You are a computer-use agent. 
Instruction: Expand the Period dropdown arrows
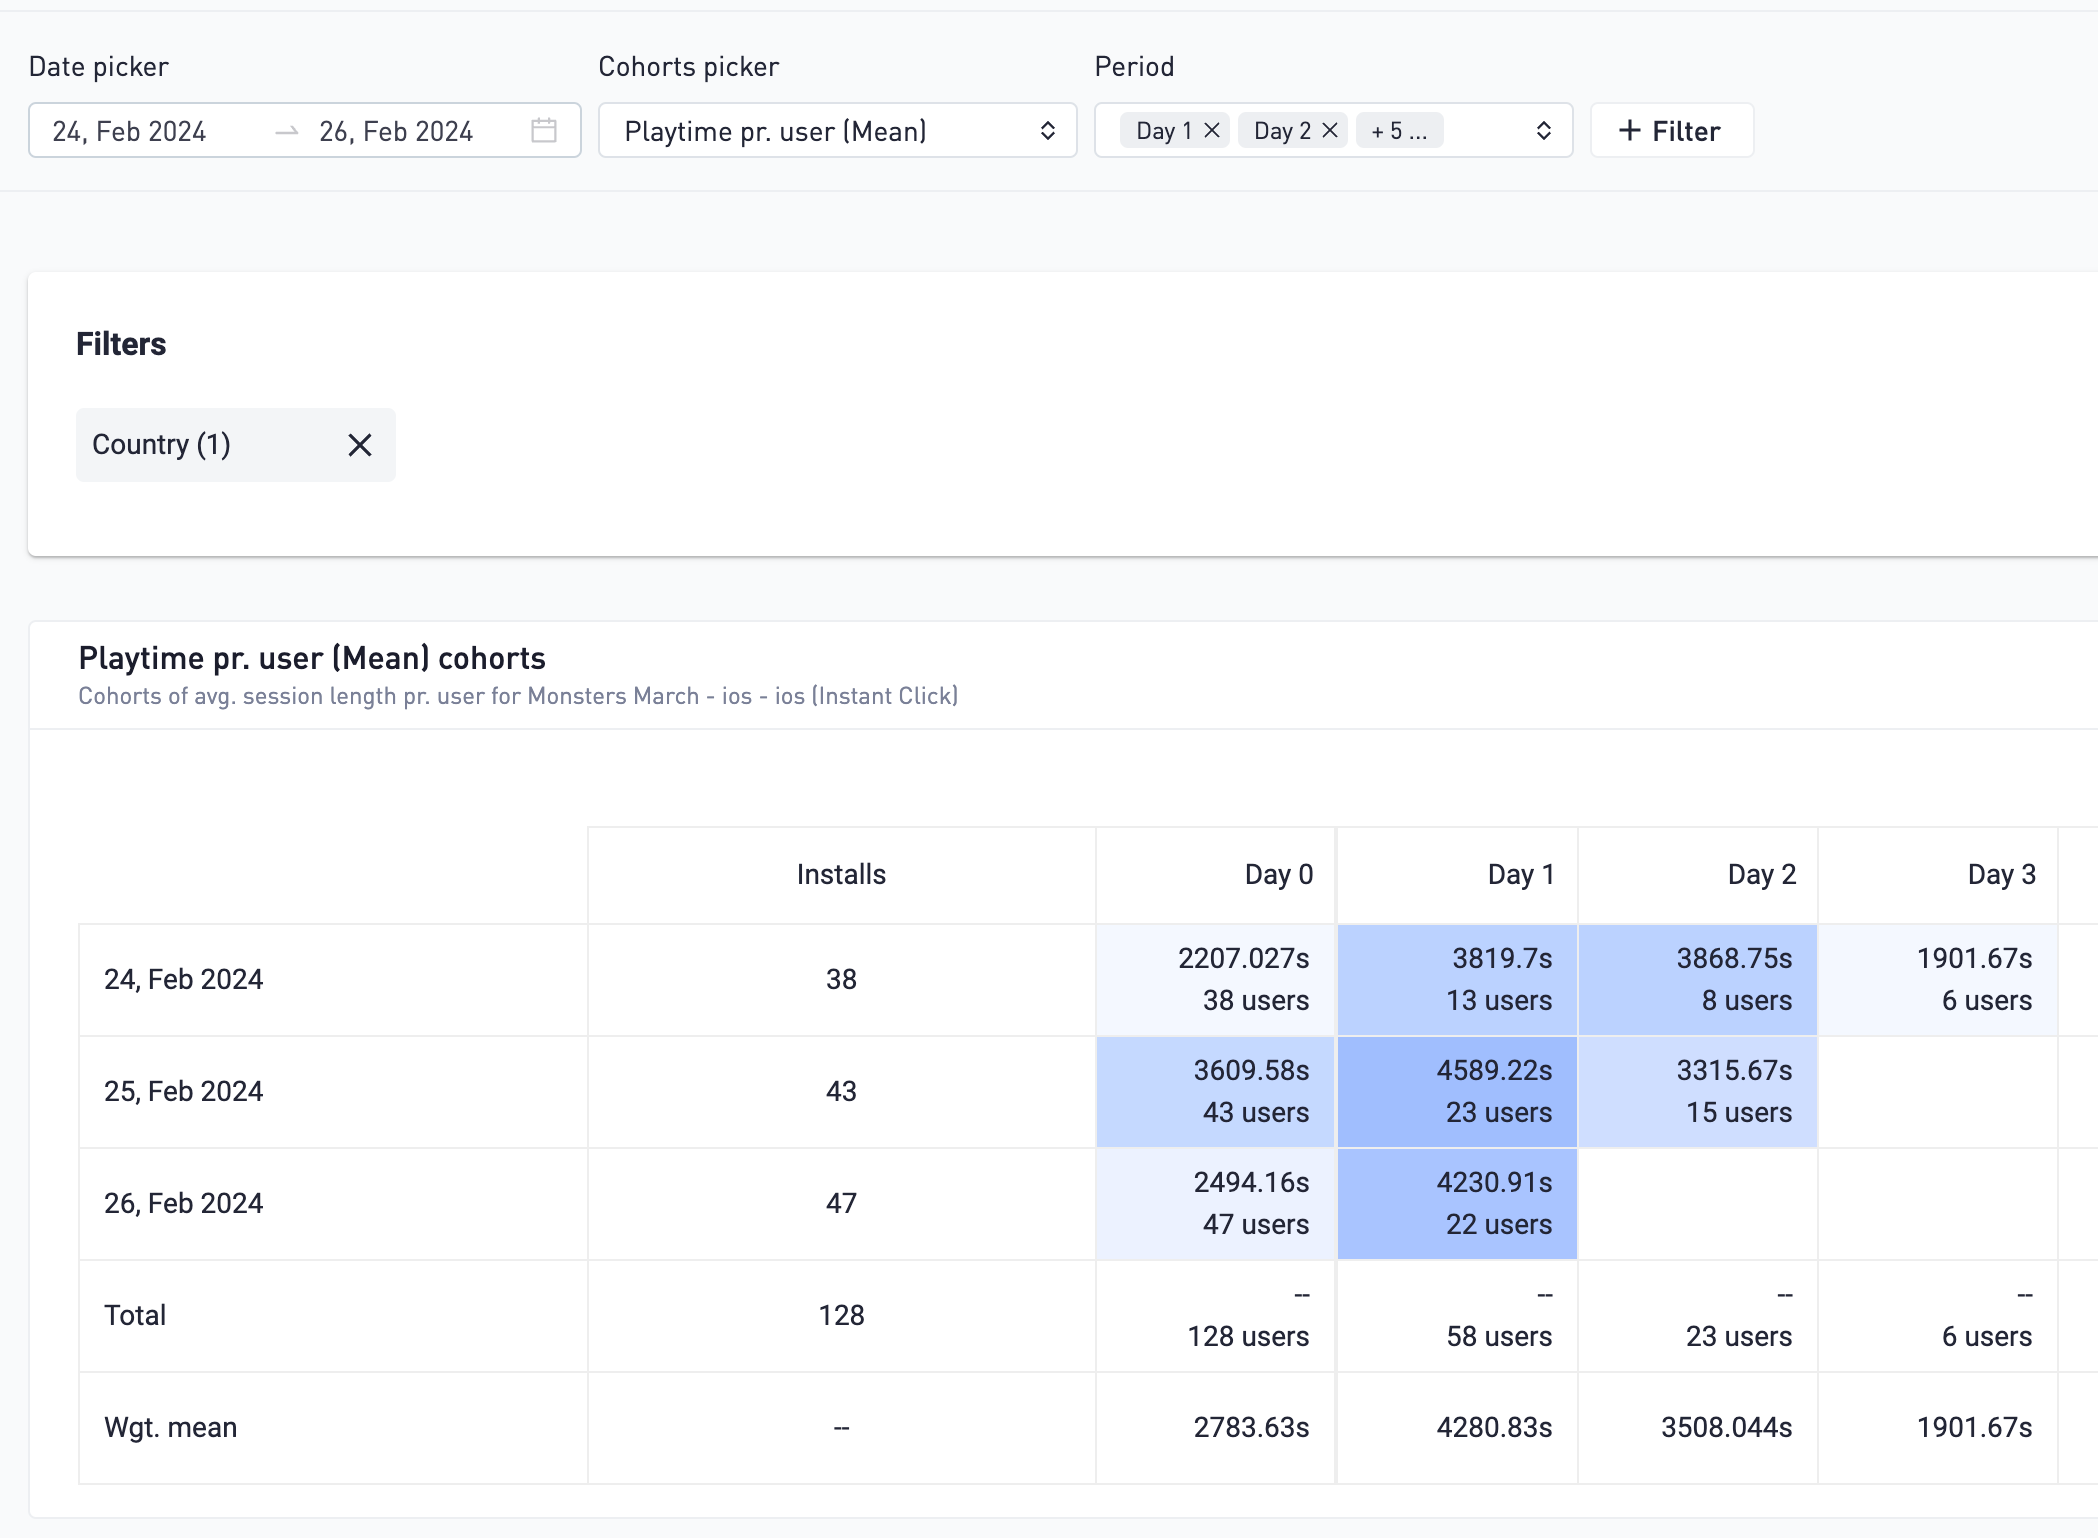point(1543,131)
